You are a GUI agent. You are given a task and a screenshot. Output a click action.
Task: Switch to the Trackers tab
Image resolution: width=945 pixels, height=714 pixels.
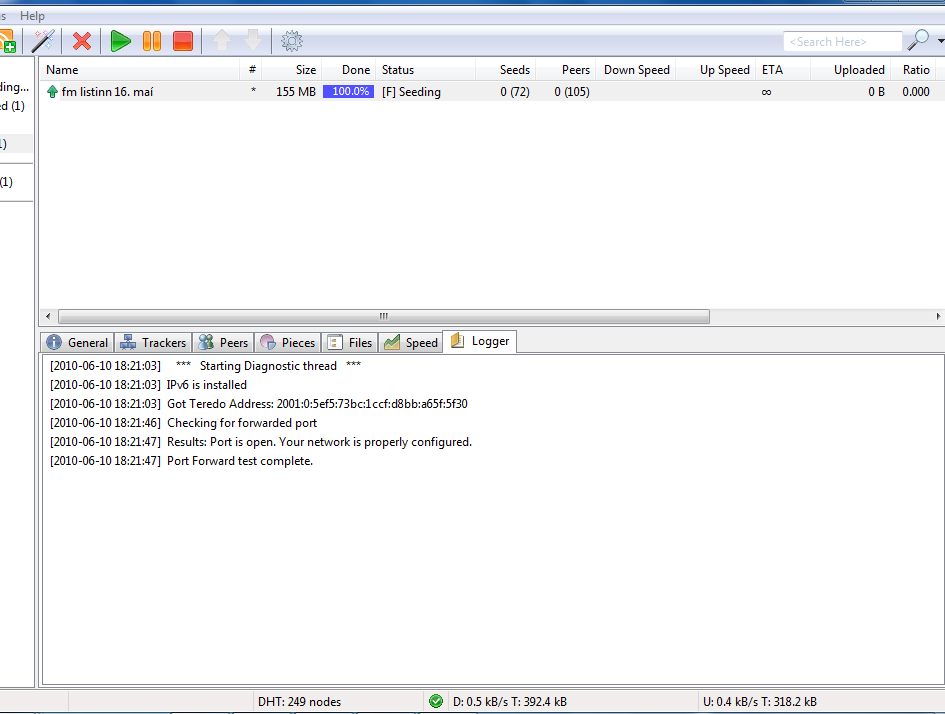click(153, 342)
